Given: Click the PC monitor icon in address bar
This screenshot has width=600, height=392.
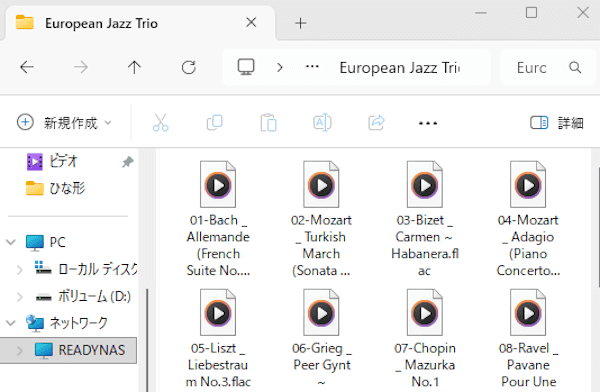Looking at the screenshot, I should click(x=246, y=67).
